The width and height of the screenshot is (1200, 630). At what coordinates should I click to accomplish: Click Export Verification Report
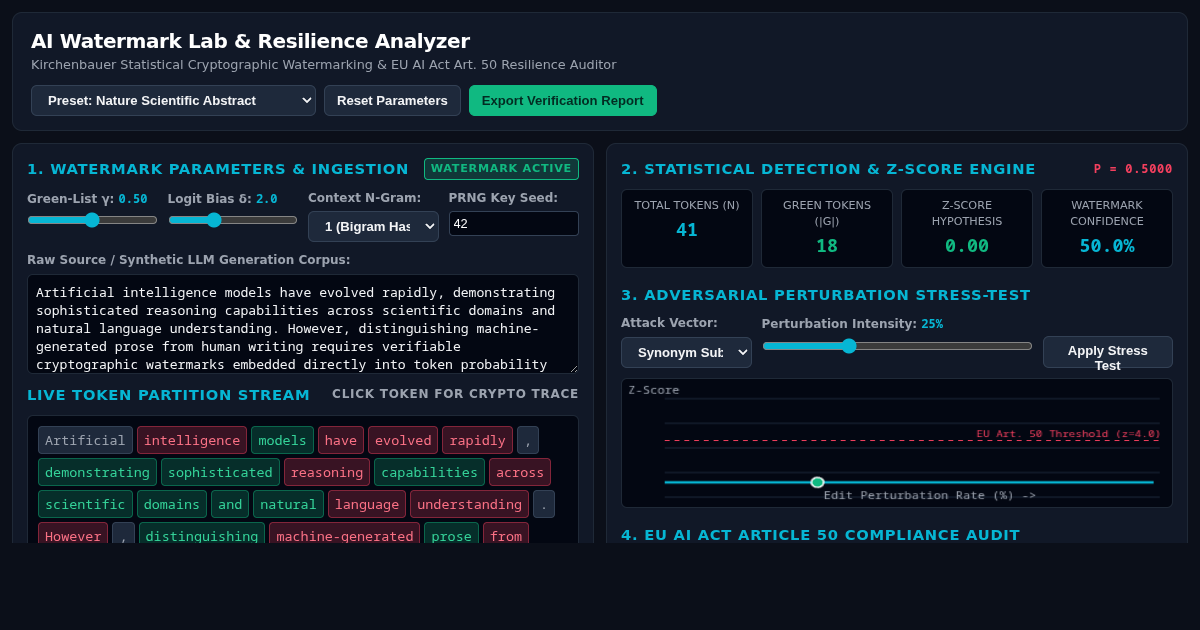click(x=563, y=100)
